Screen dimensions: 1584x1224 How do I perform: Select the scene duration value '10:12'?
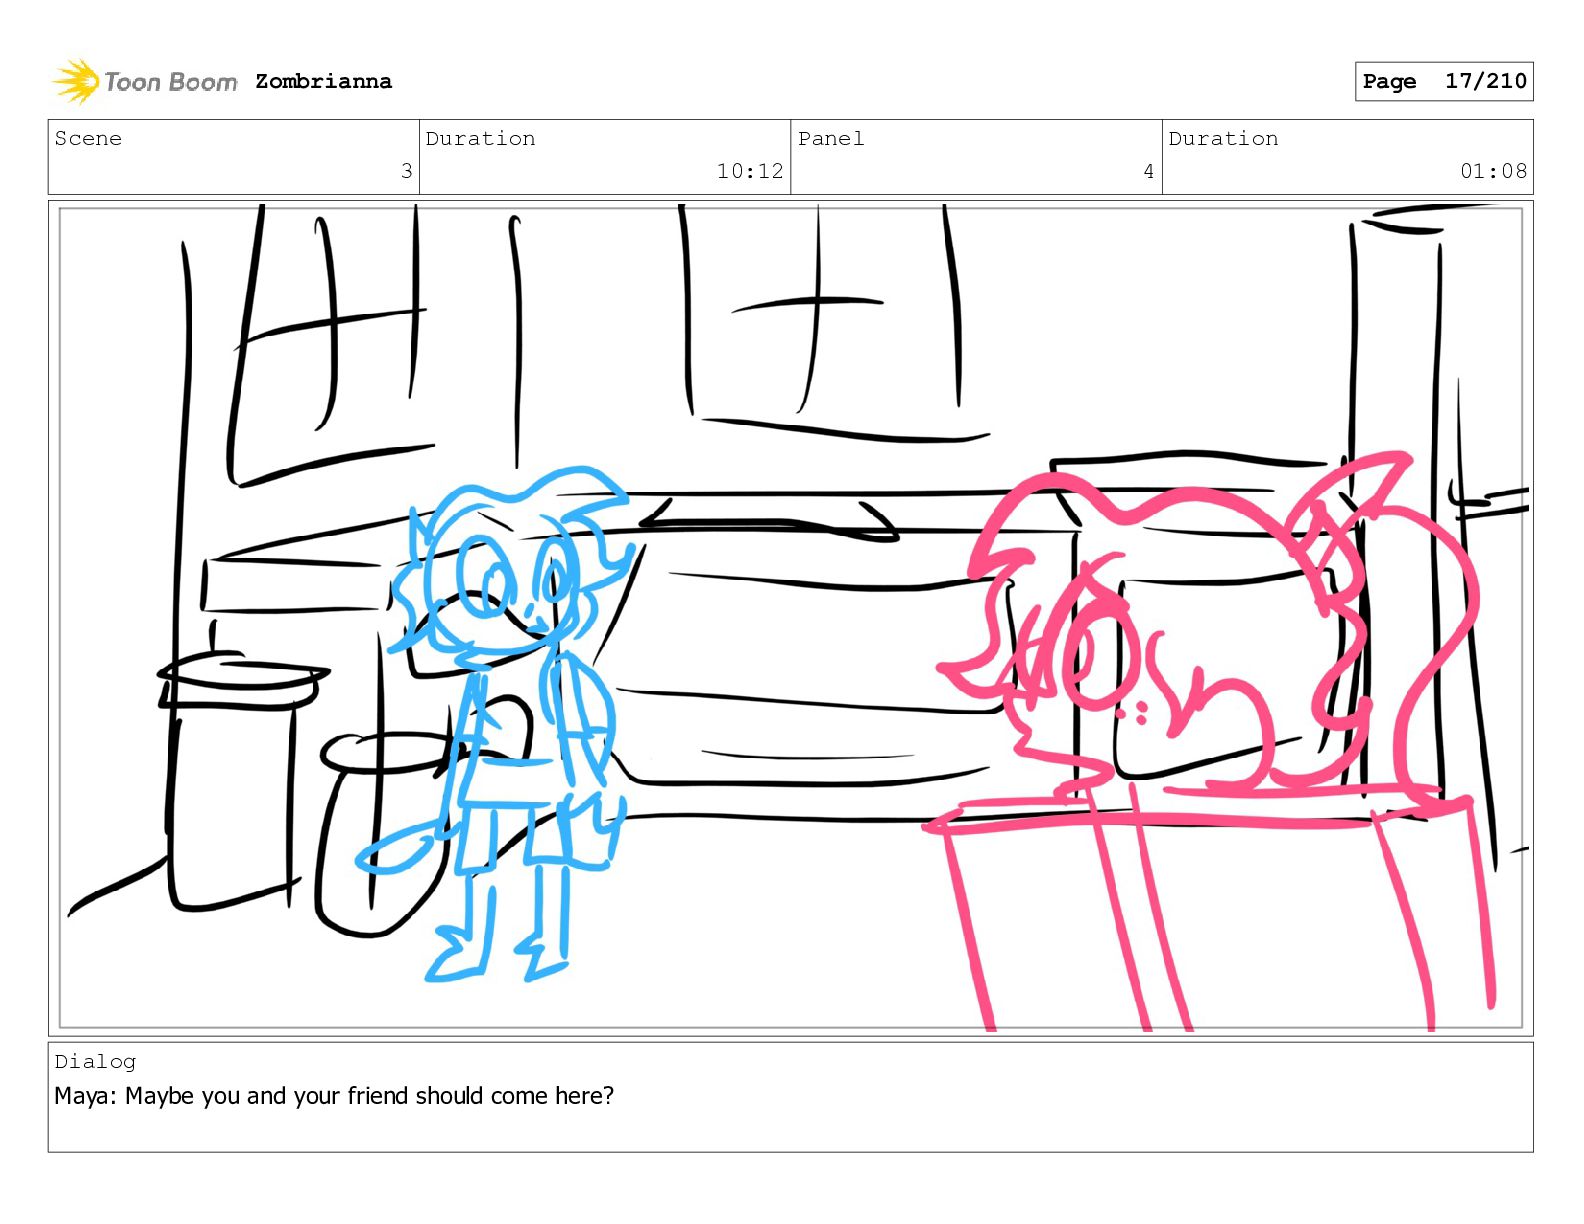(750, 171)
